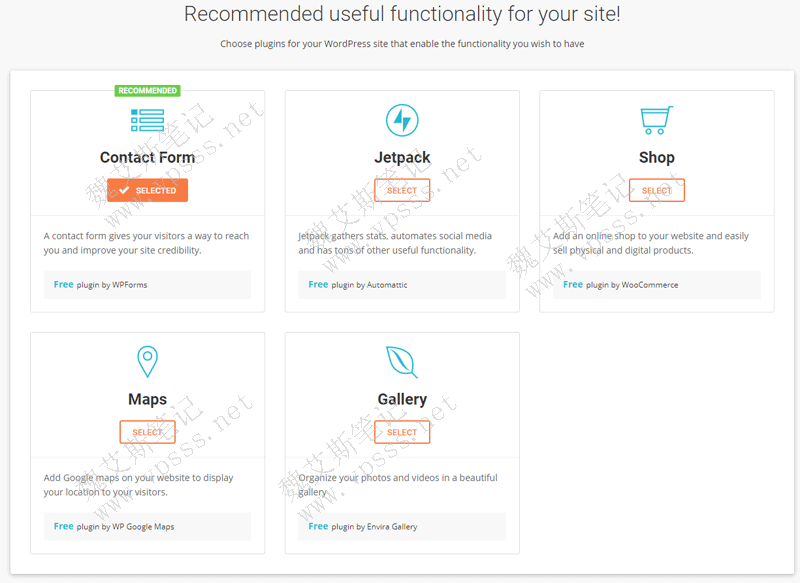Click the Gallery leaf icon
This screenshot has height=583, width=800.
(x=402, y=362)
